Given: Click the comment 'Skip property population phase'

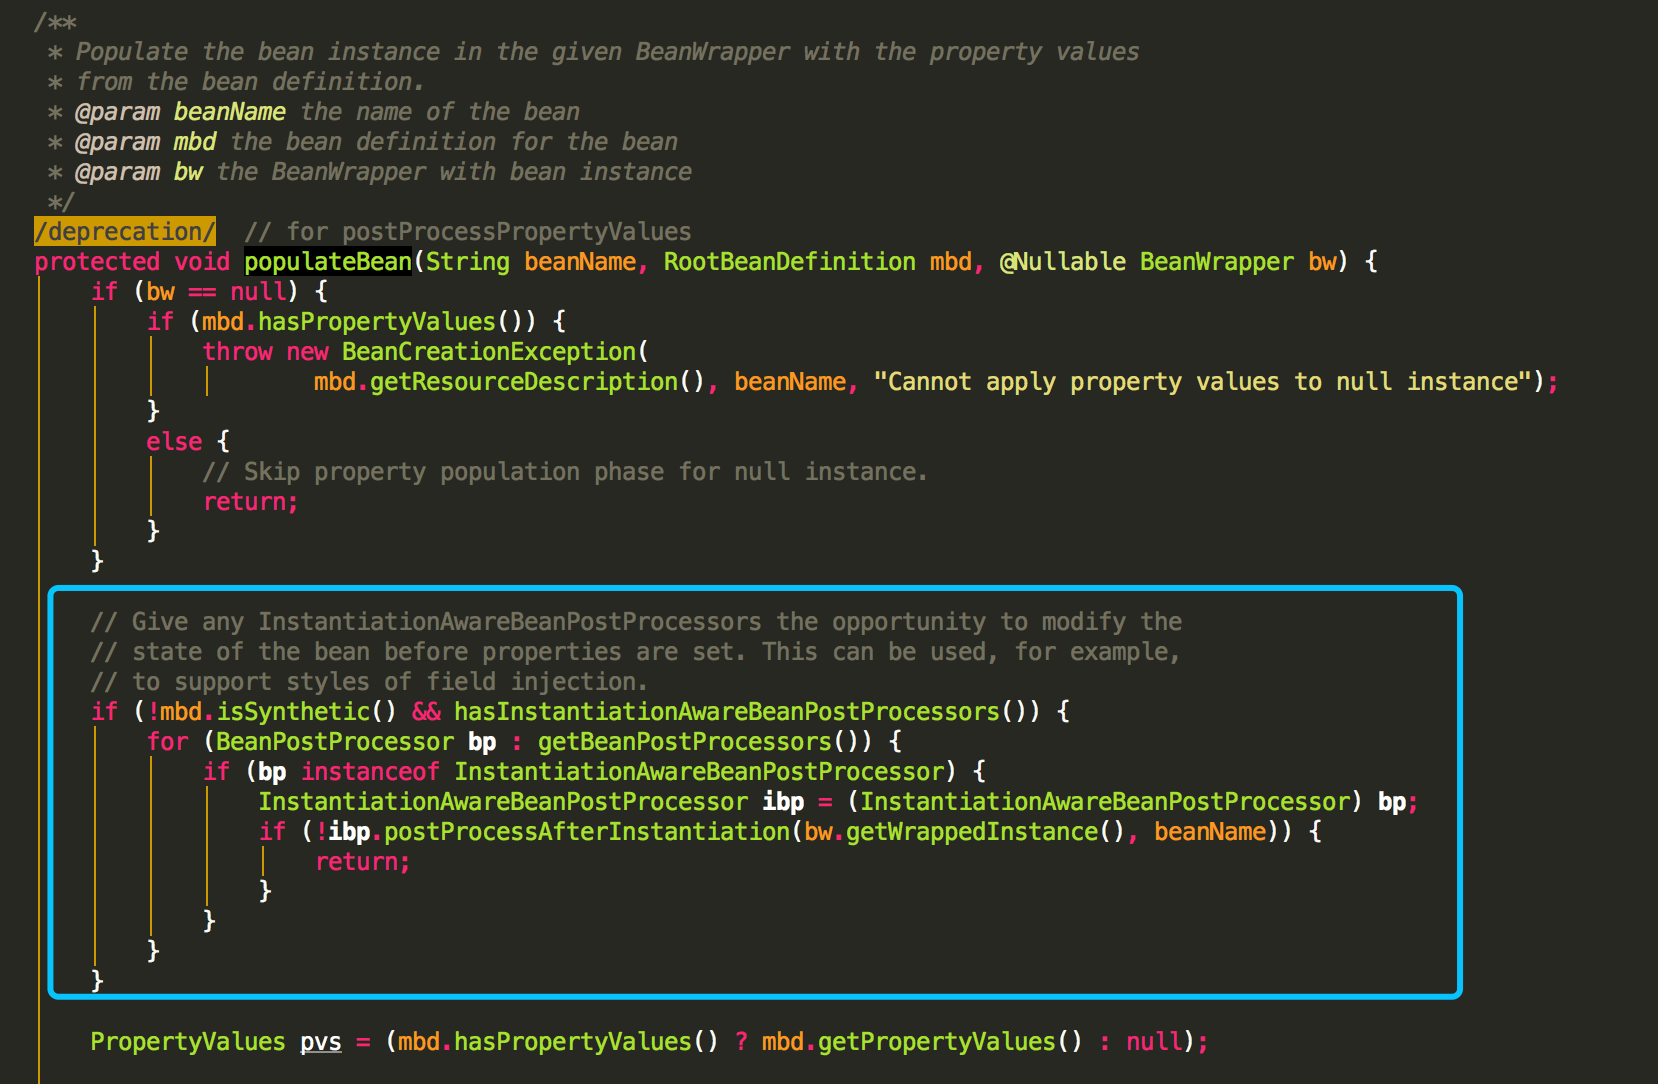Looking at the screenshot, I should [565, 472].
